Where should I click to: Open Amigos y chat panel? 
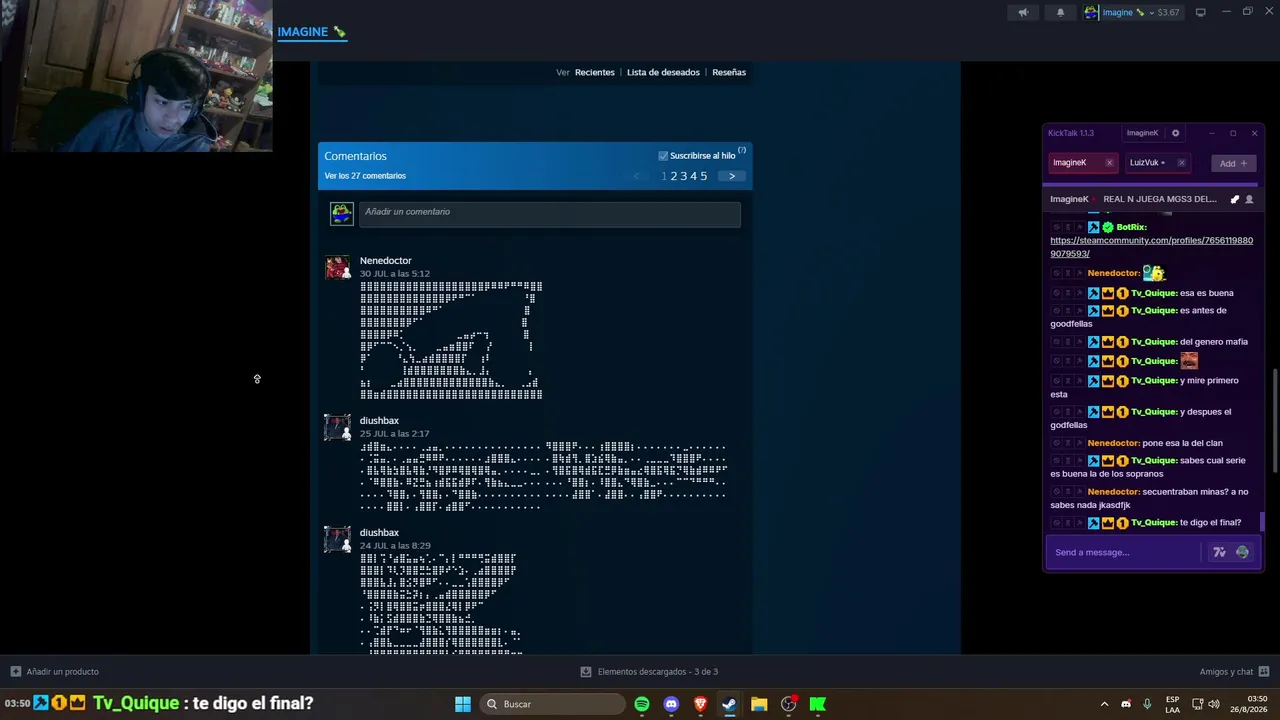tap(1234, 672)
